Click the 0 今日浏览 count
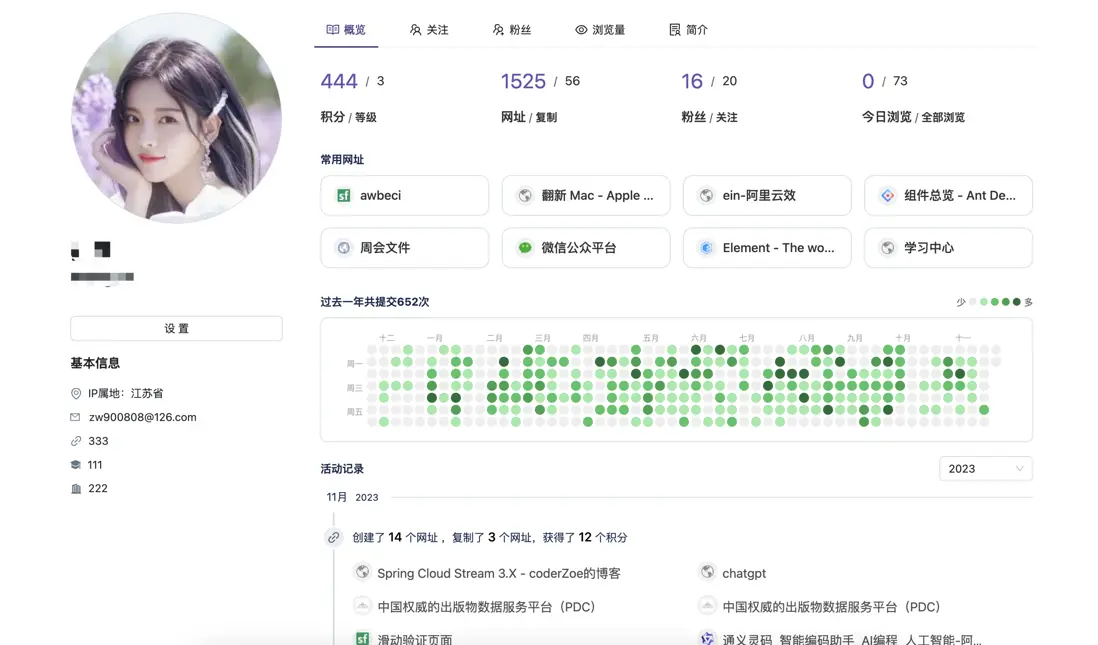The image size is (1098, 645). tap(868, 81)
